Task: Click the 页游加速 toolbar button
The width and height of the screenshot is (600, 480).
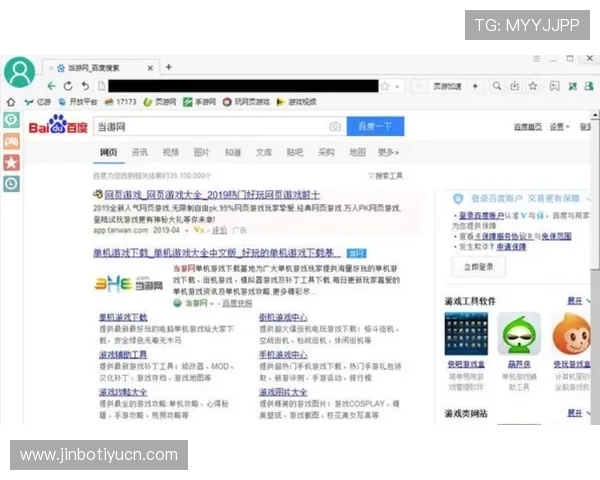Action: pyautogui.click(x=447, y=86)
